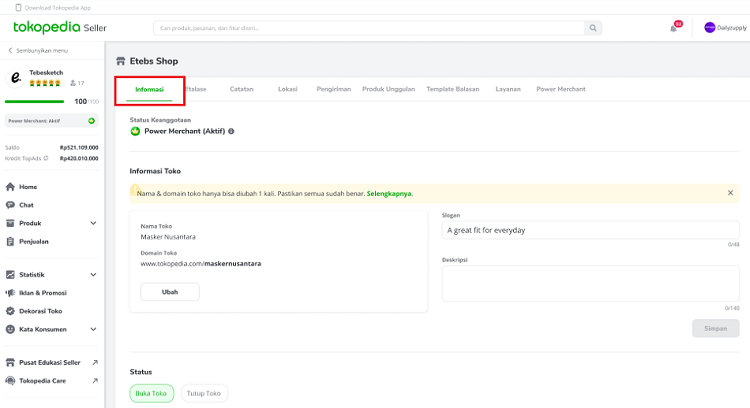Click the Penjualan clipboard icon
Screen dimensions: 750x408
(x=10, y=242)
